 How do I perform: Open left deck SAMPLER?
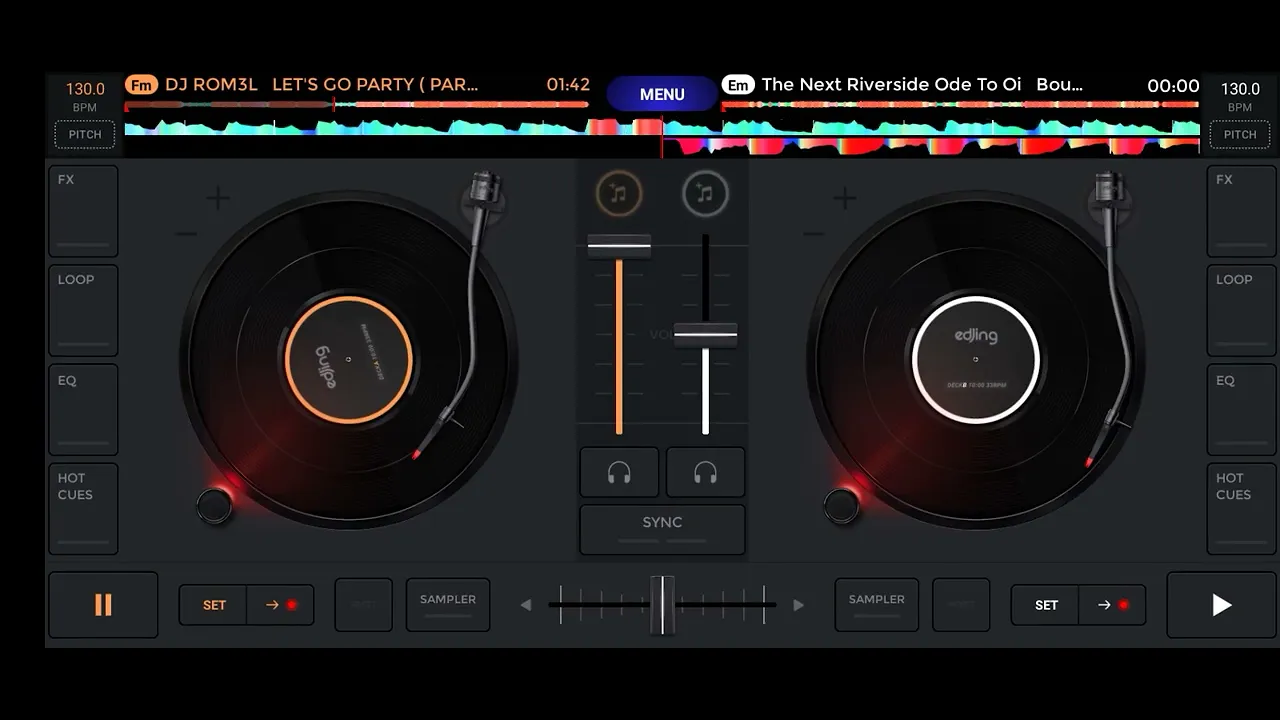[x=448, y=605]
